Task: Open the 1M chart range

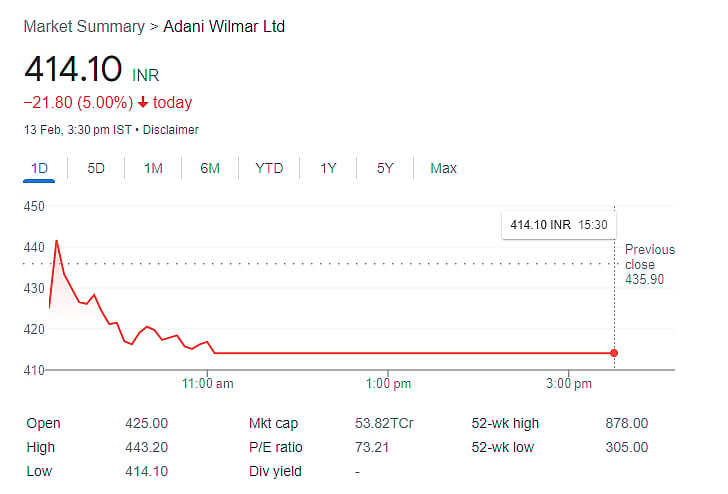Action: [x=153, y=168]
